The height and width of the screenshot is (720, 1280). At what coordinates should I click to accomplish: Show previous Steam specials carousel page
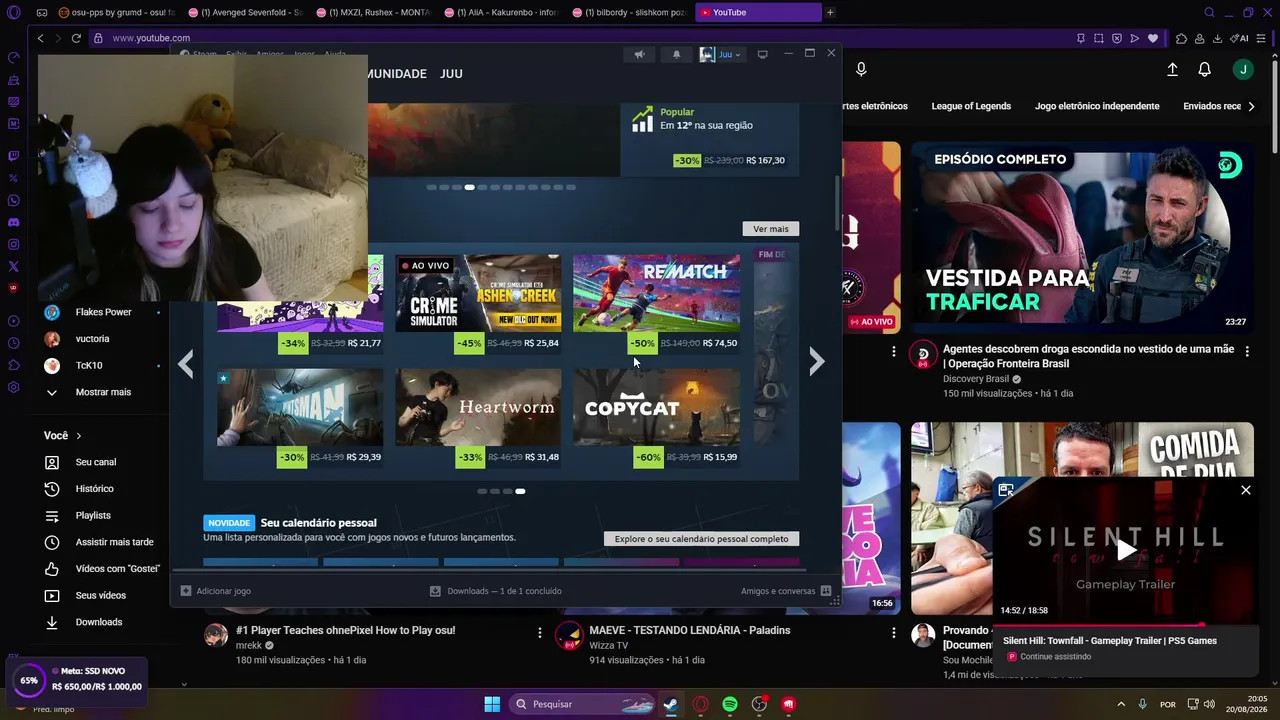pos(186,362)
